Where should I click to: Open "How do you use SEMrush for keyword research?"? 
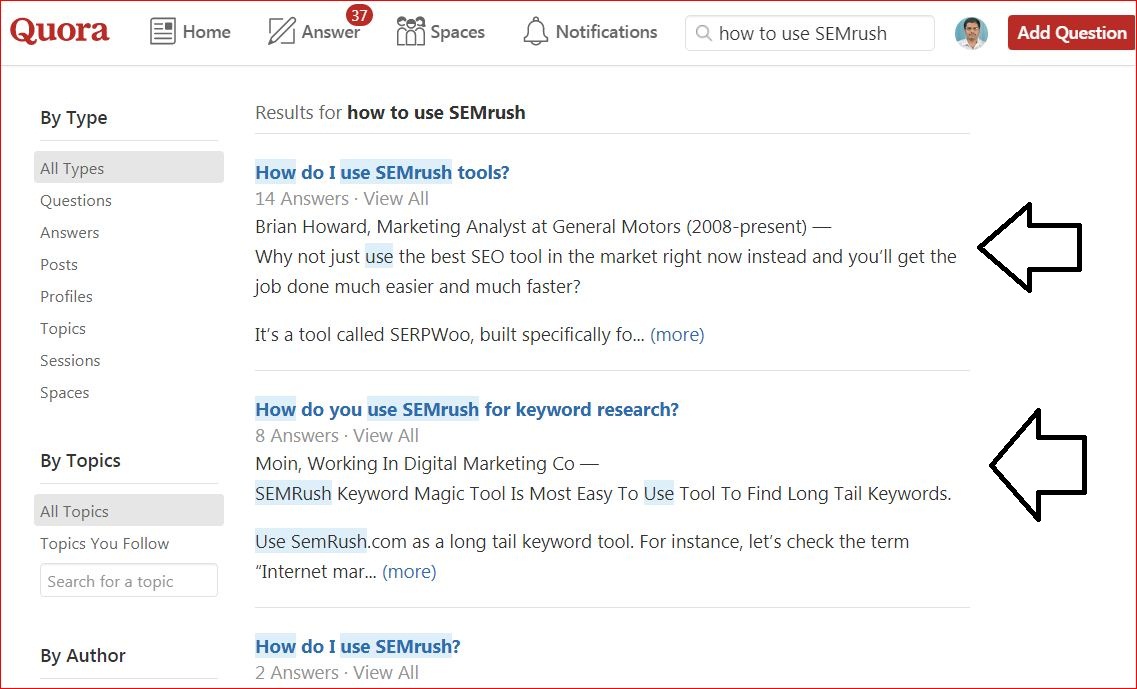coord(467,409)
